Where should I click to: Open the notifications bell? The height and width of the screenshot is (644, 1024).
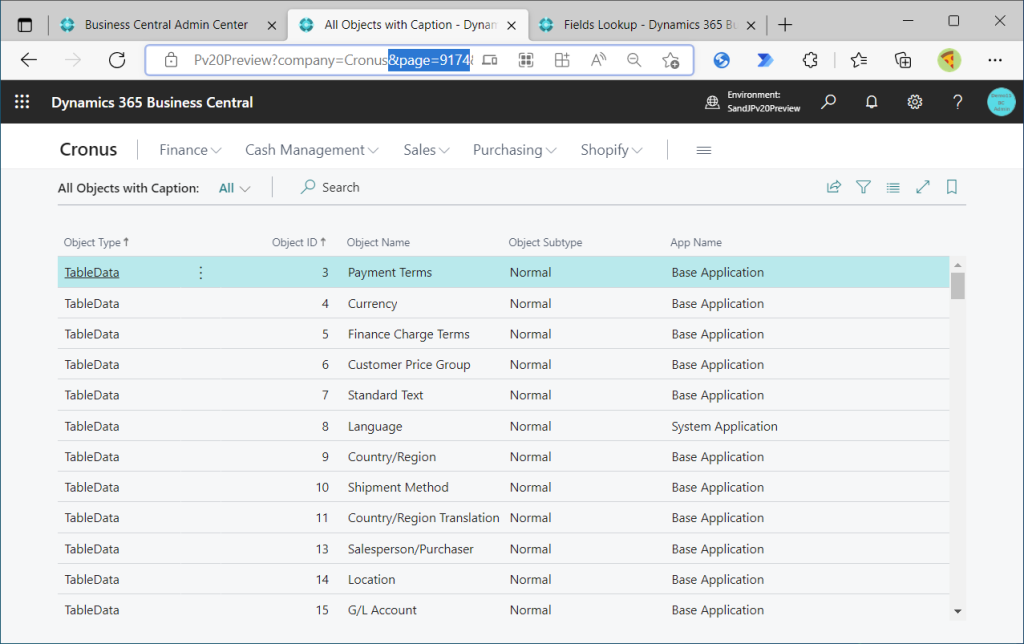(x=871, y=102)
